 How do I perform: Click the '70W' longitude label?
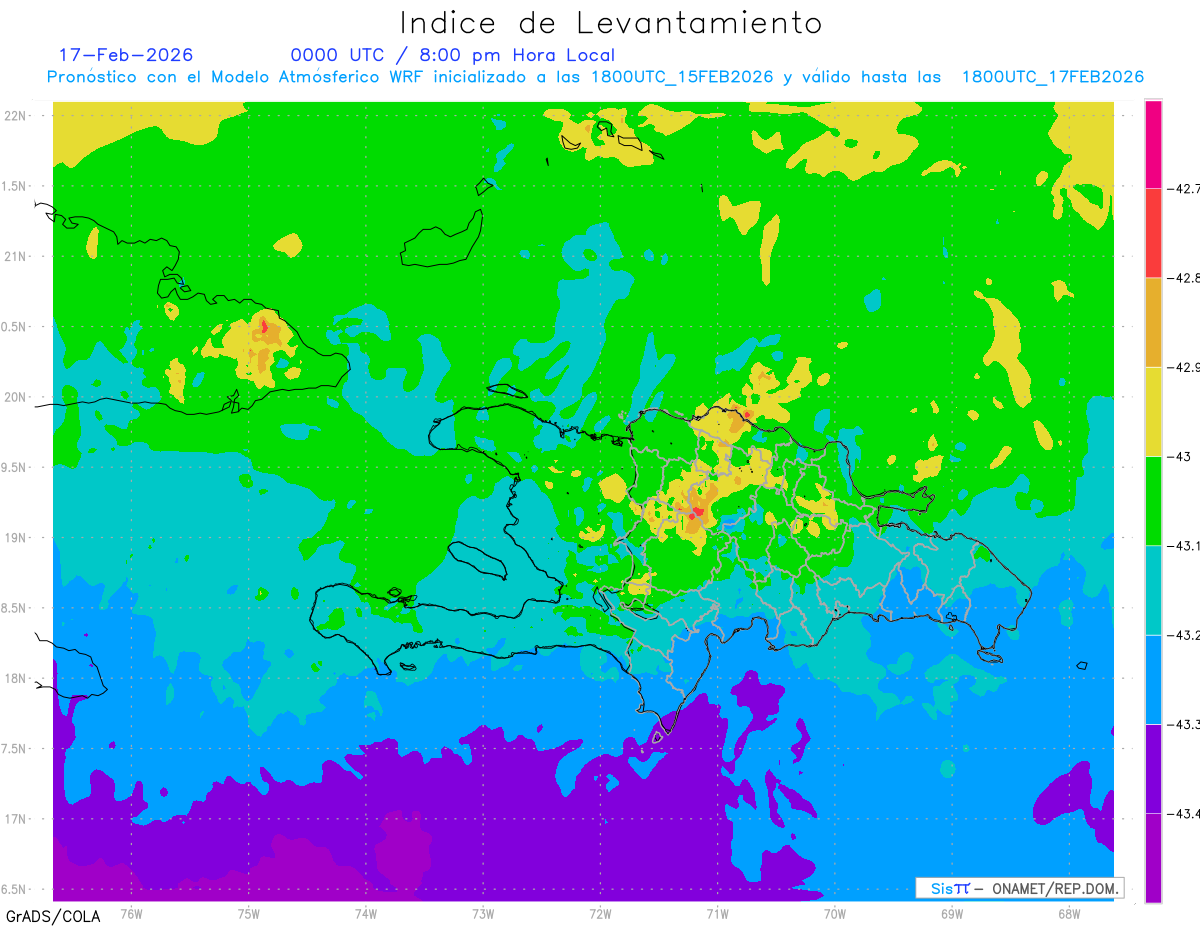point(834,913)
